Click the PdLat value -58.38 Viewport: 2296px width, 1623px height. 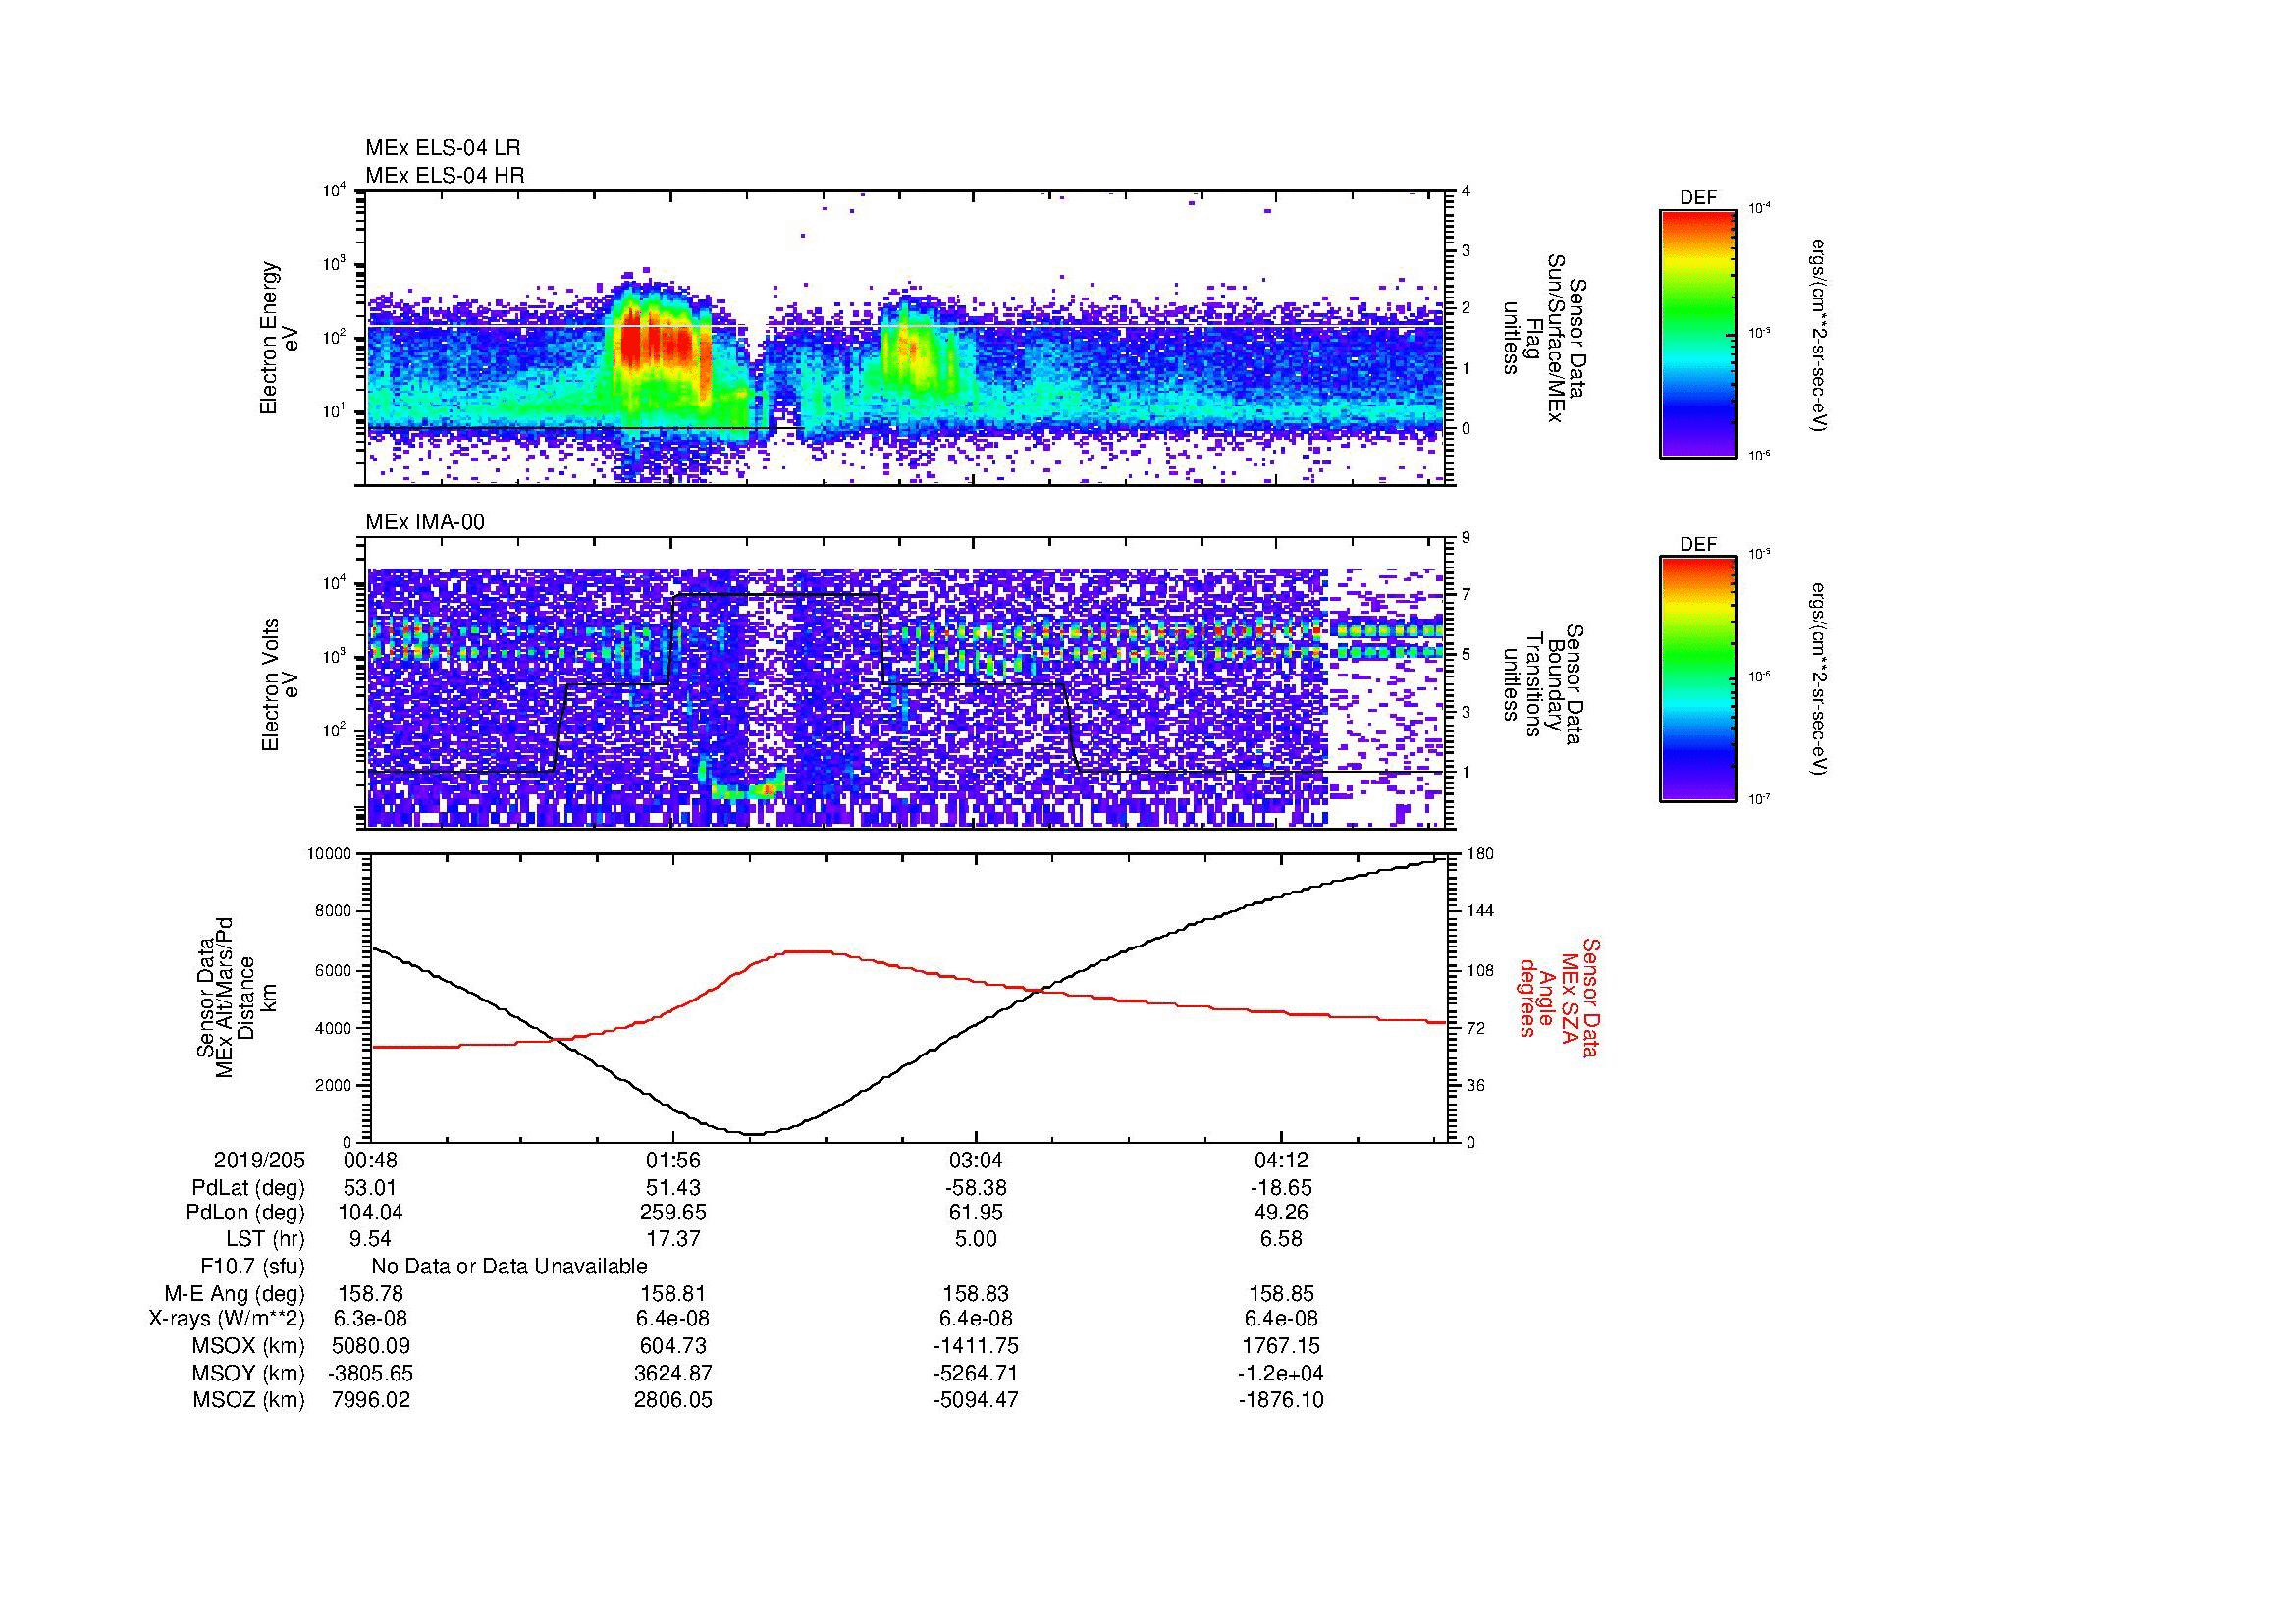[975, 1188]
